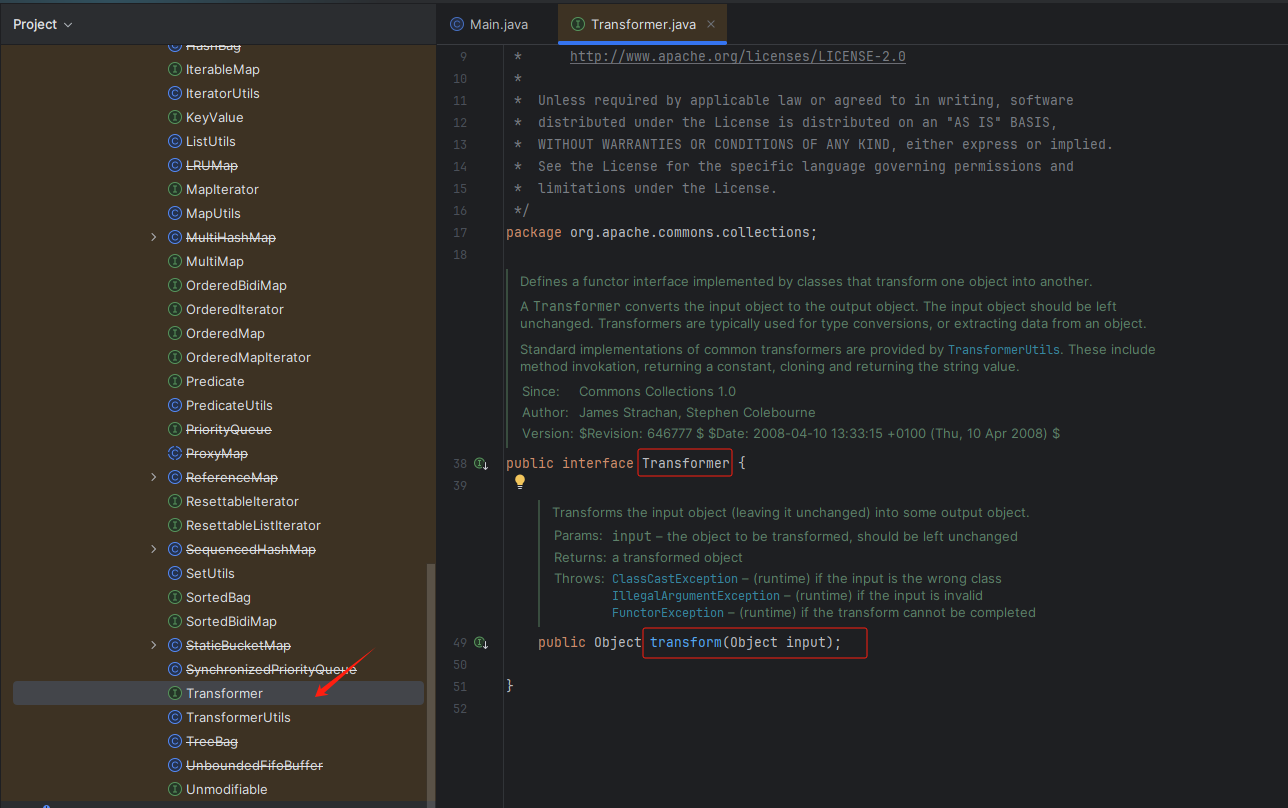Click the TransformerUtils class icon
Viewport: 1288px width, 808px height.
(x=175, y=717)
